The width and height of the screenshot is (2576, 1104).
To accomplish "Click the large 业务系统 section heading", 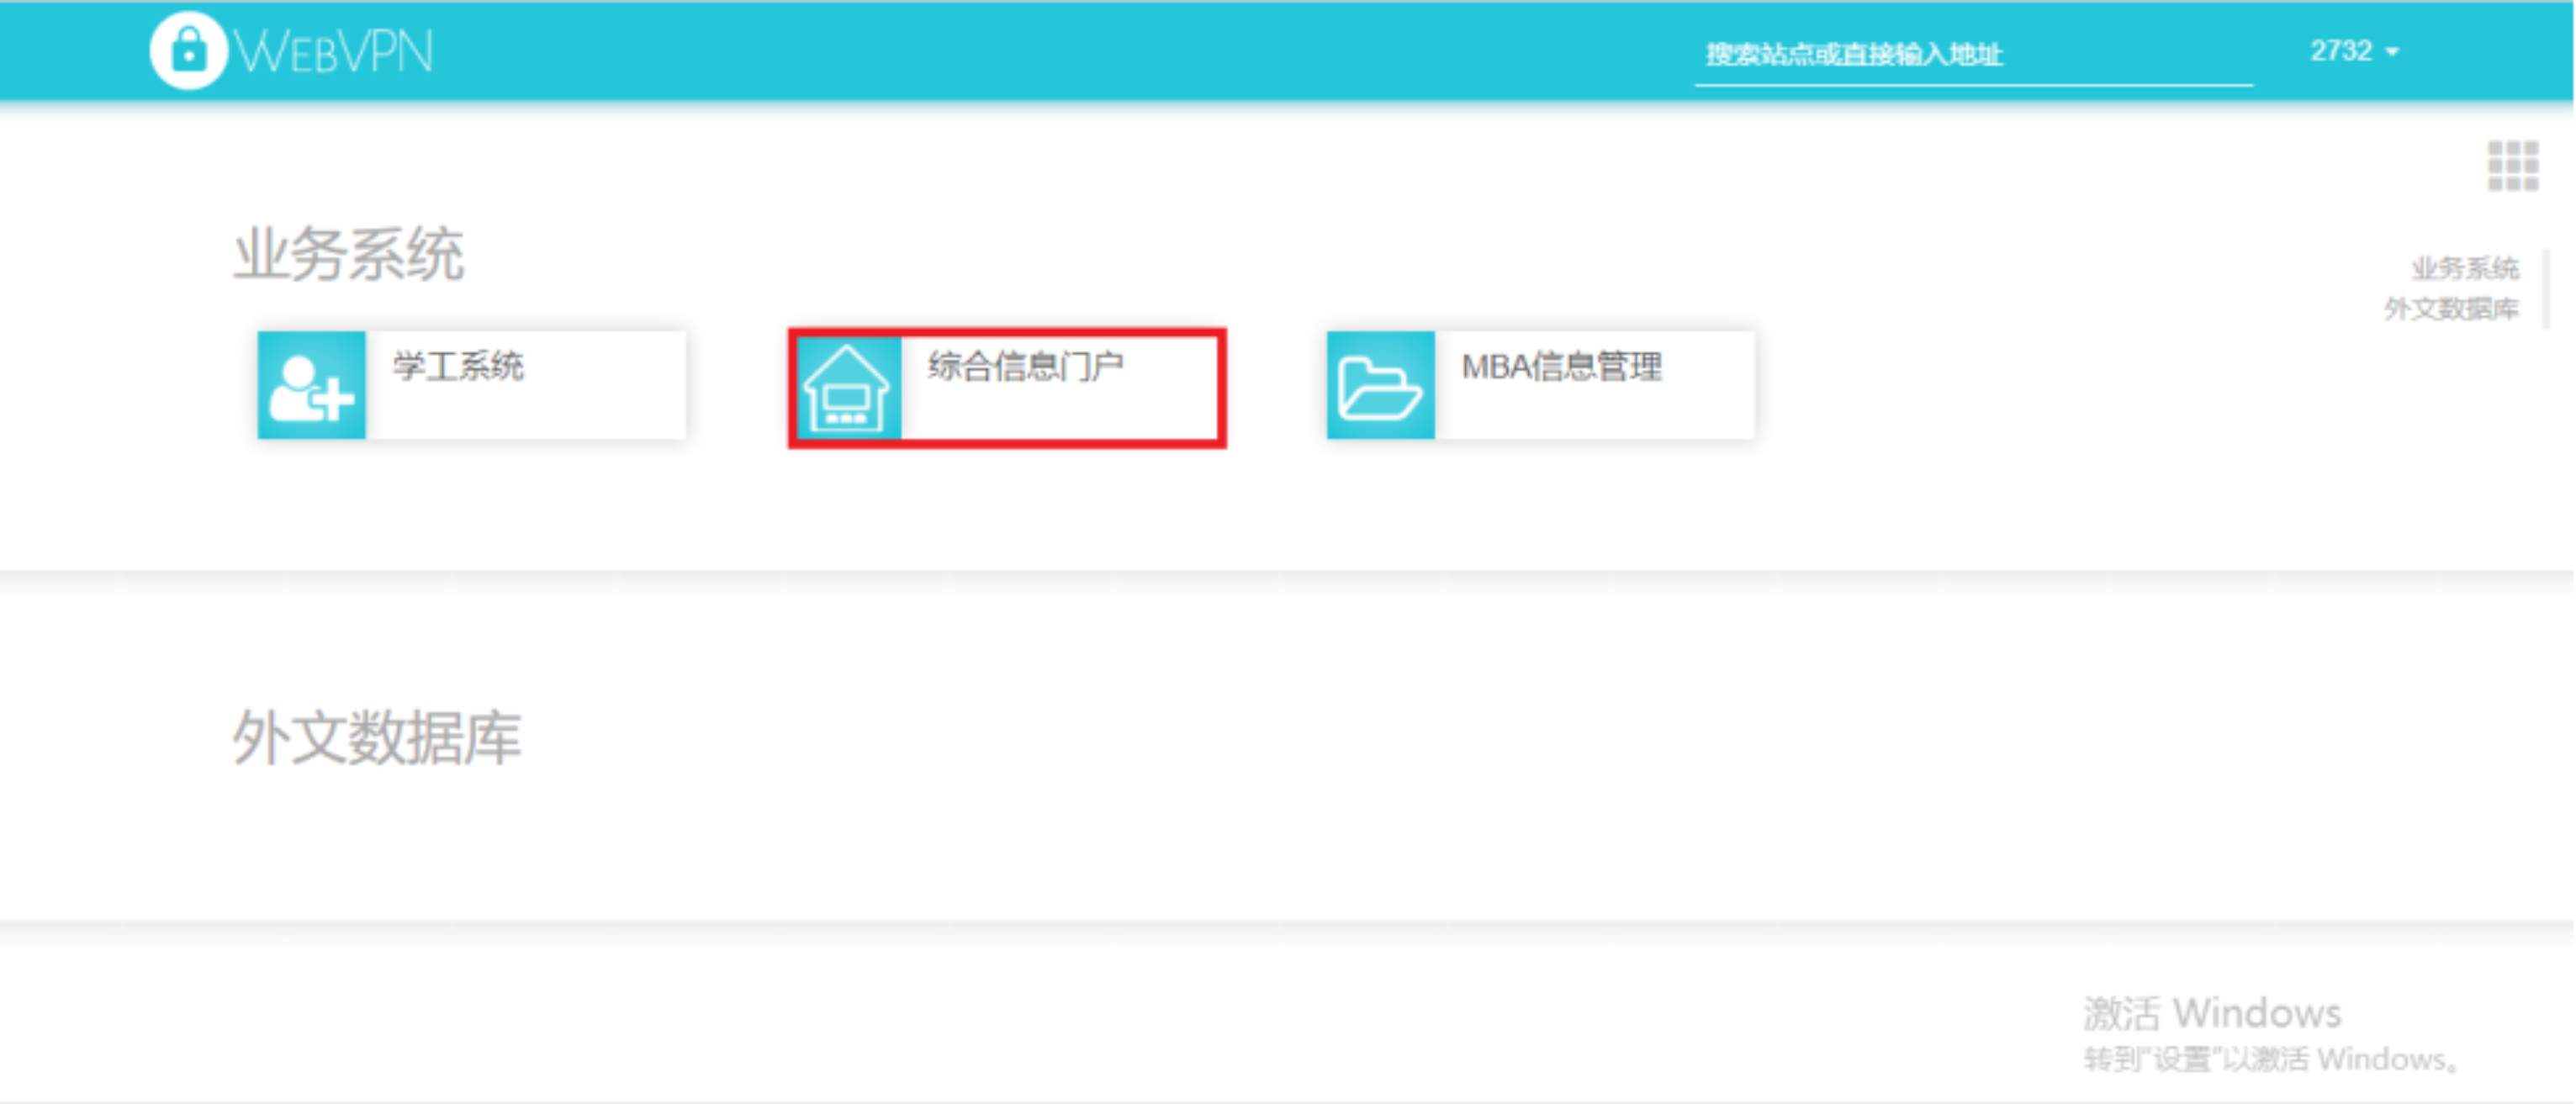I will pos(348,254).
